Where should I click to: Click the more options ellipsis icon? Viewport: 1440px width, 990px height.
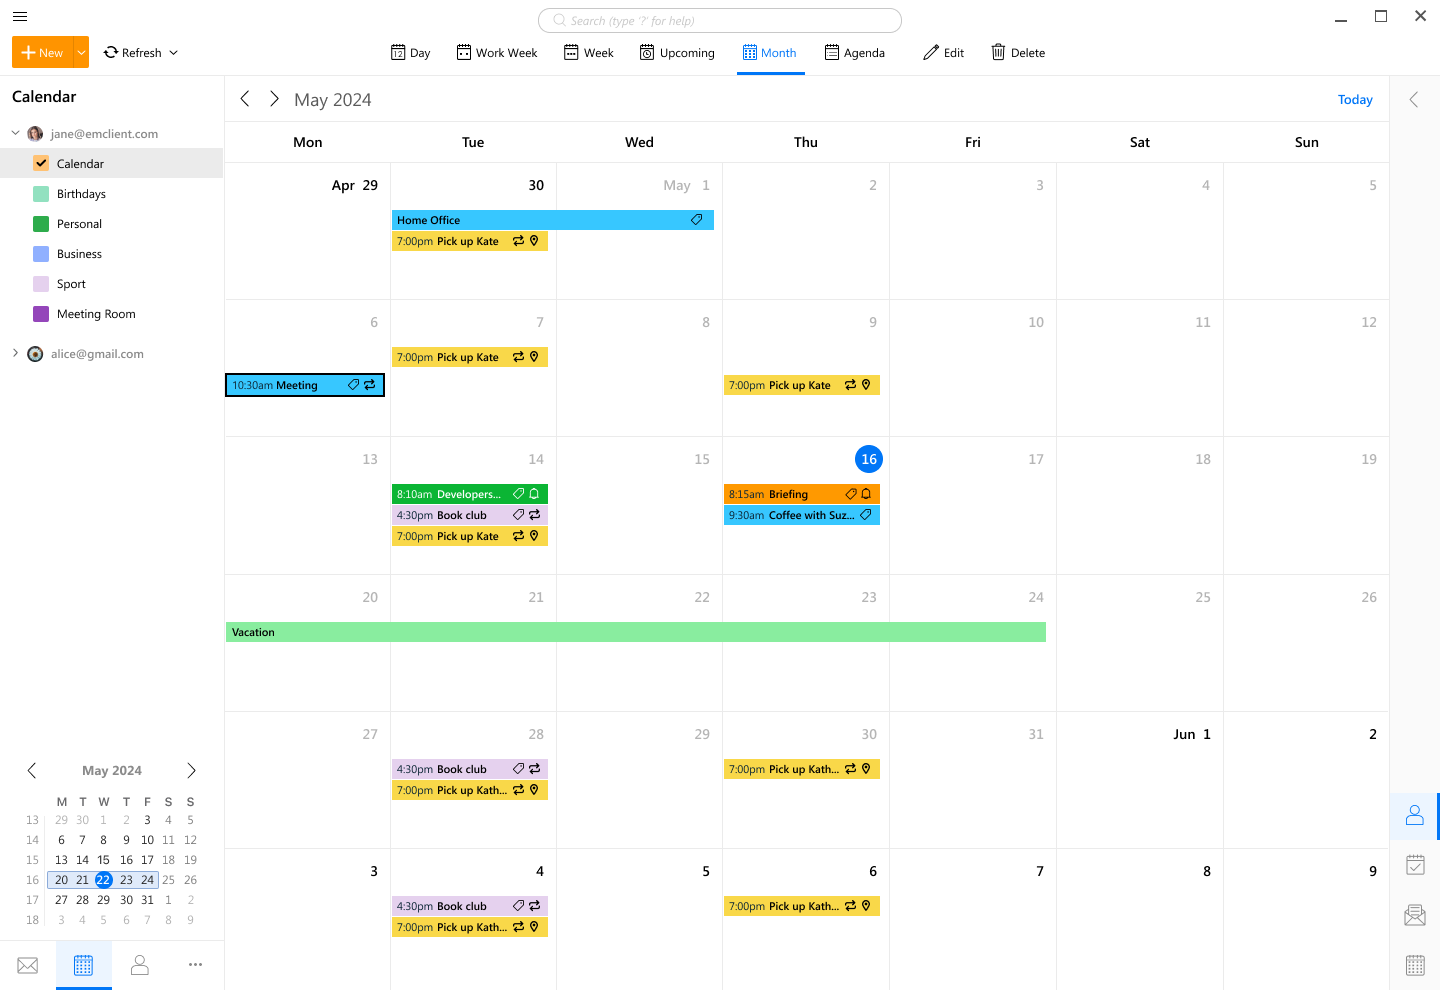coord(195,965)
